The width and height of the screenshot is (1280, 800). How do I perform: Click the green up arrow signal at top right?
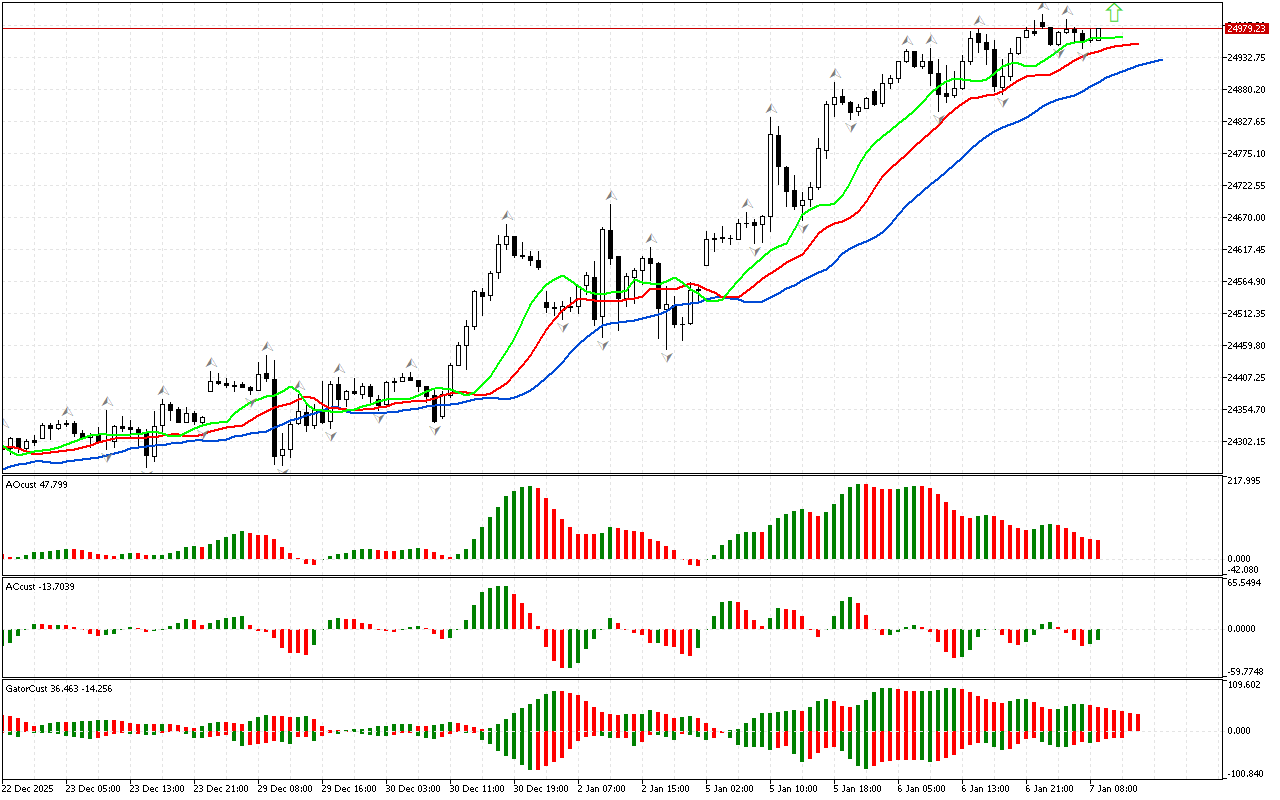(1114, 13)
